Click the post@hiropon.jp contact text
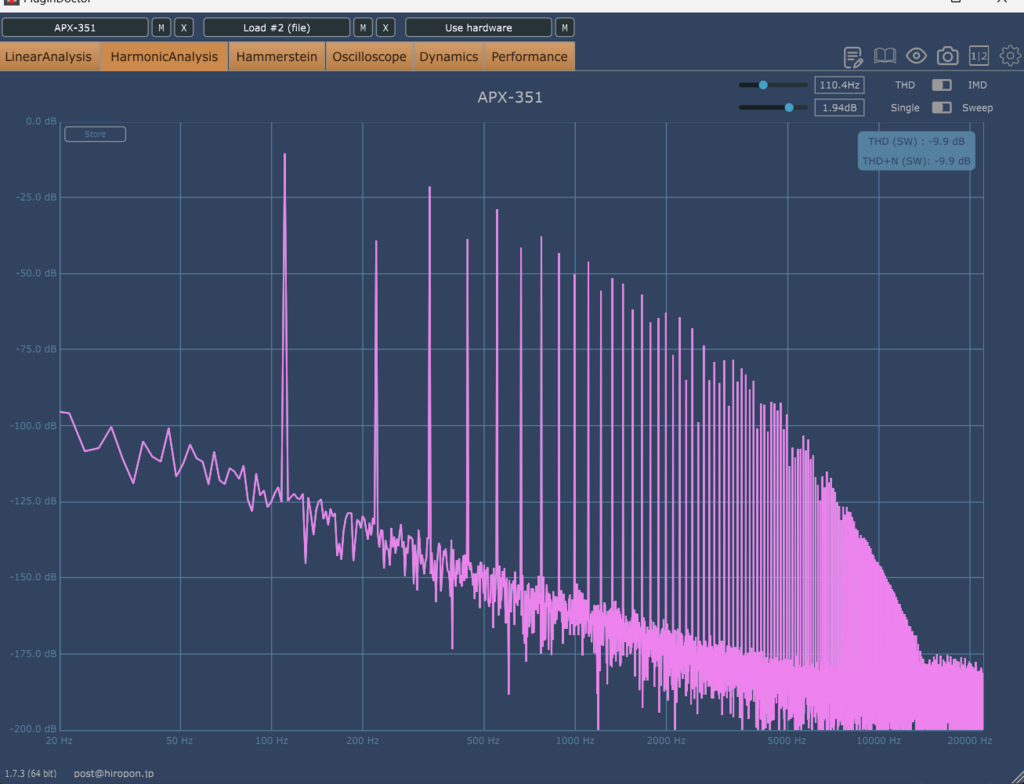The height and width of the screenshot is (784, 1024). 114,774
